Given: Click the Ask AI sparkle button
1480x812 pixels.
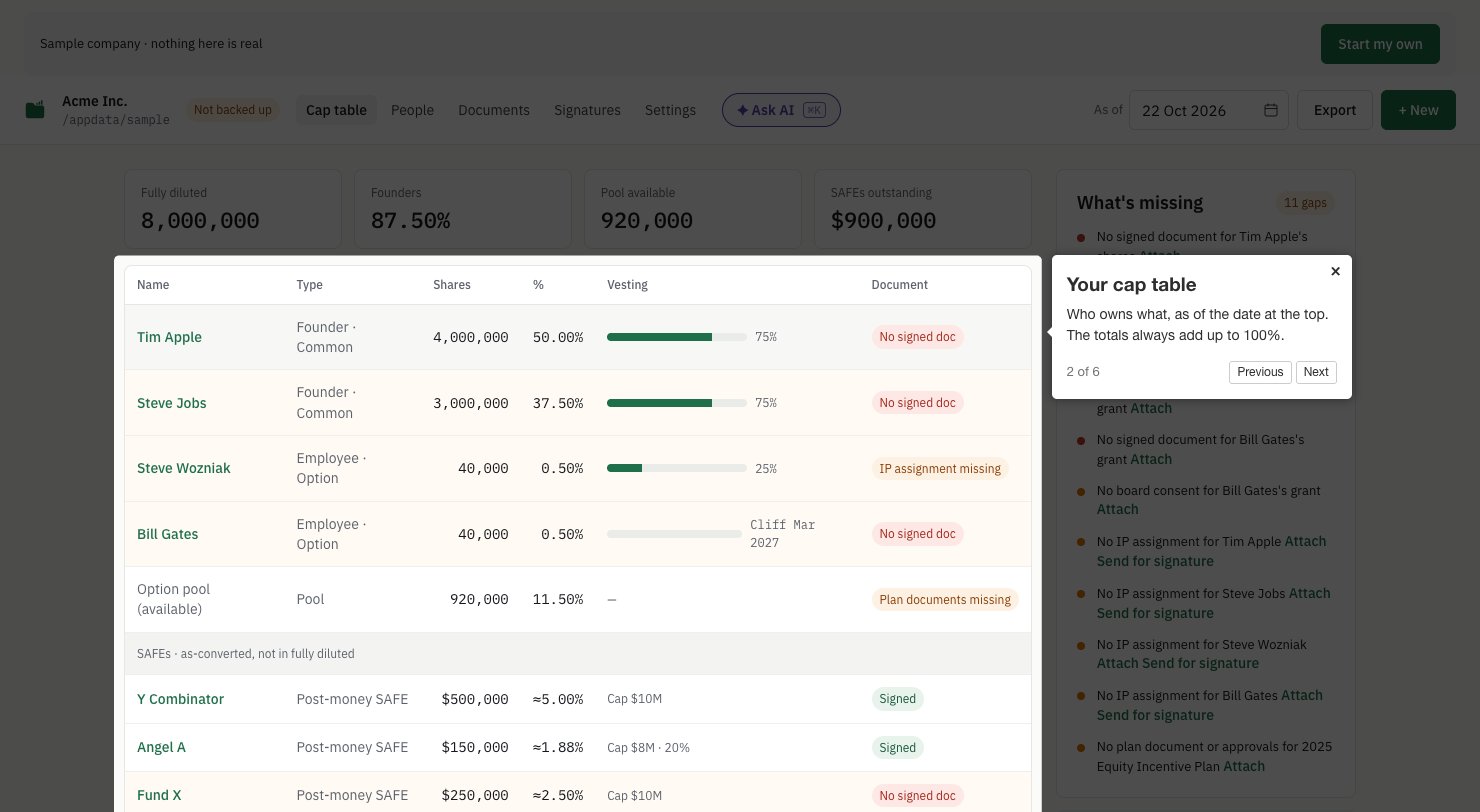Looking at the screenshot, I should pos(781,110).
